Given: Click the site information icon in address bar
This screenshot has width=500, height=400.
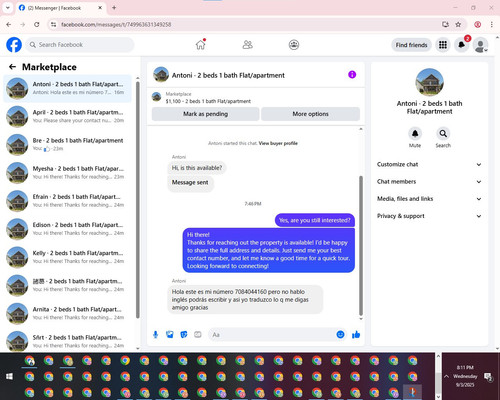Looking at the screenshot, I should (53, 24).
